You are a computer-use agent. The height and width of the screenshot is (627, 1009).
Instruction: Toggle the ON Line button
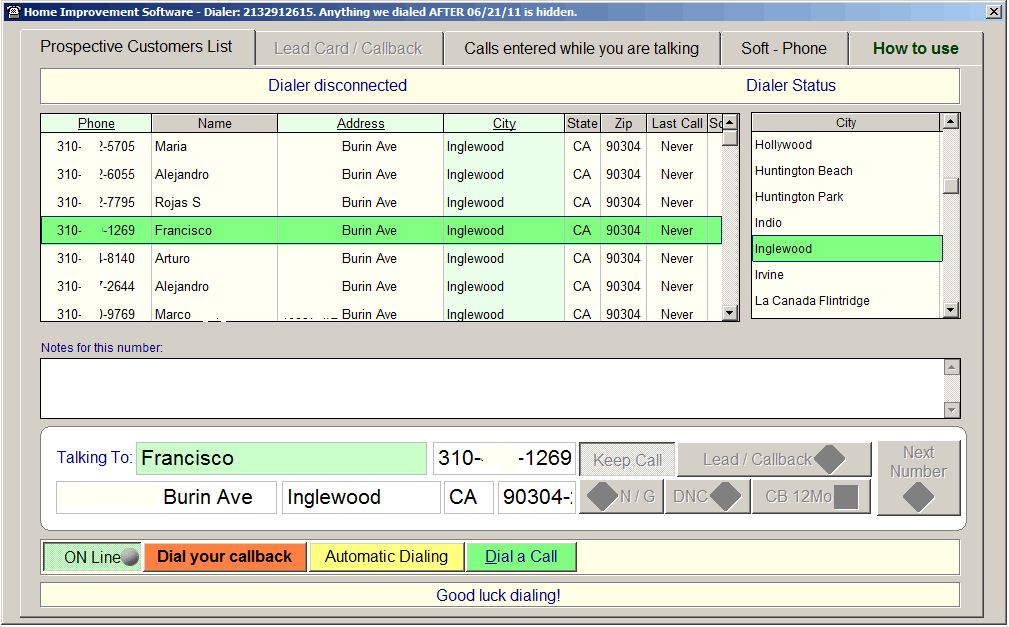pyautogui.click(x=92, y=557)
